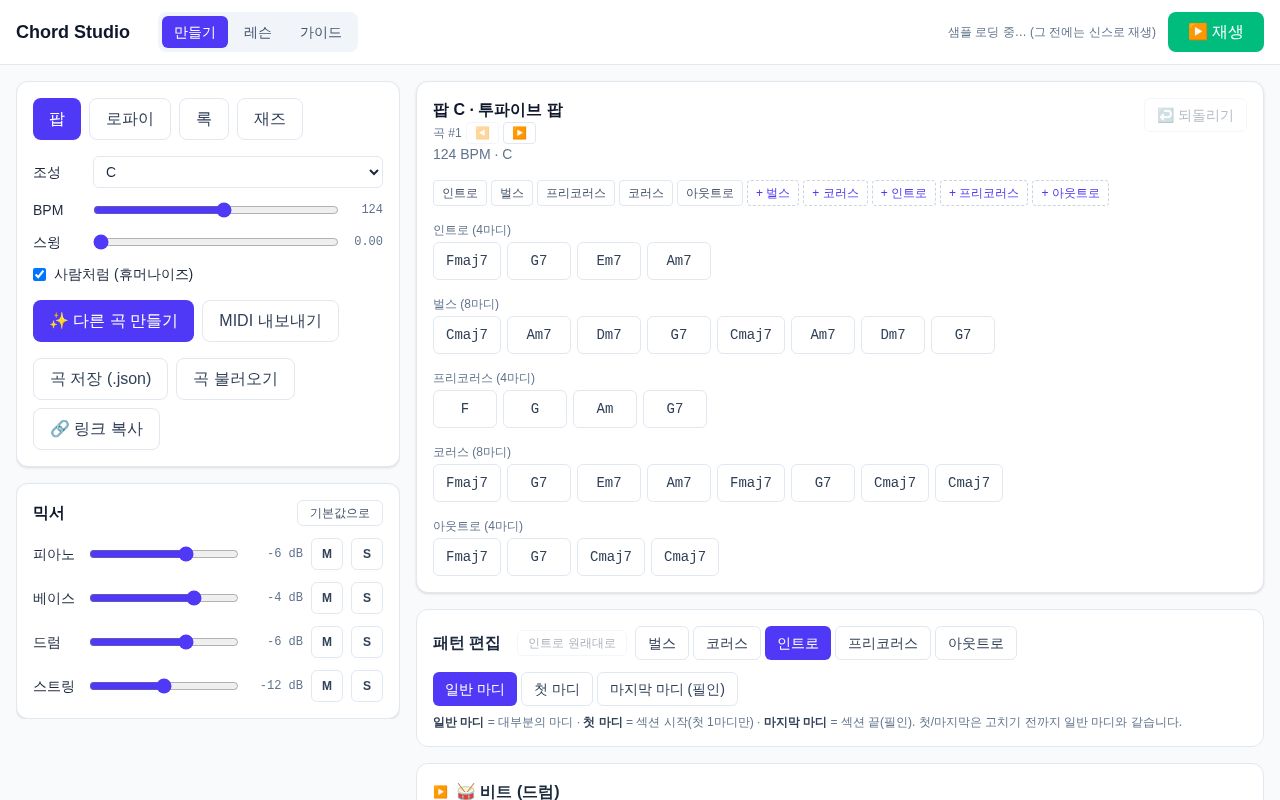This screenshot has width=1280, height=800.
Task: Start playback with the 재생 button
Action: point(1215,32)
